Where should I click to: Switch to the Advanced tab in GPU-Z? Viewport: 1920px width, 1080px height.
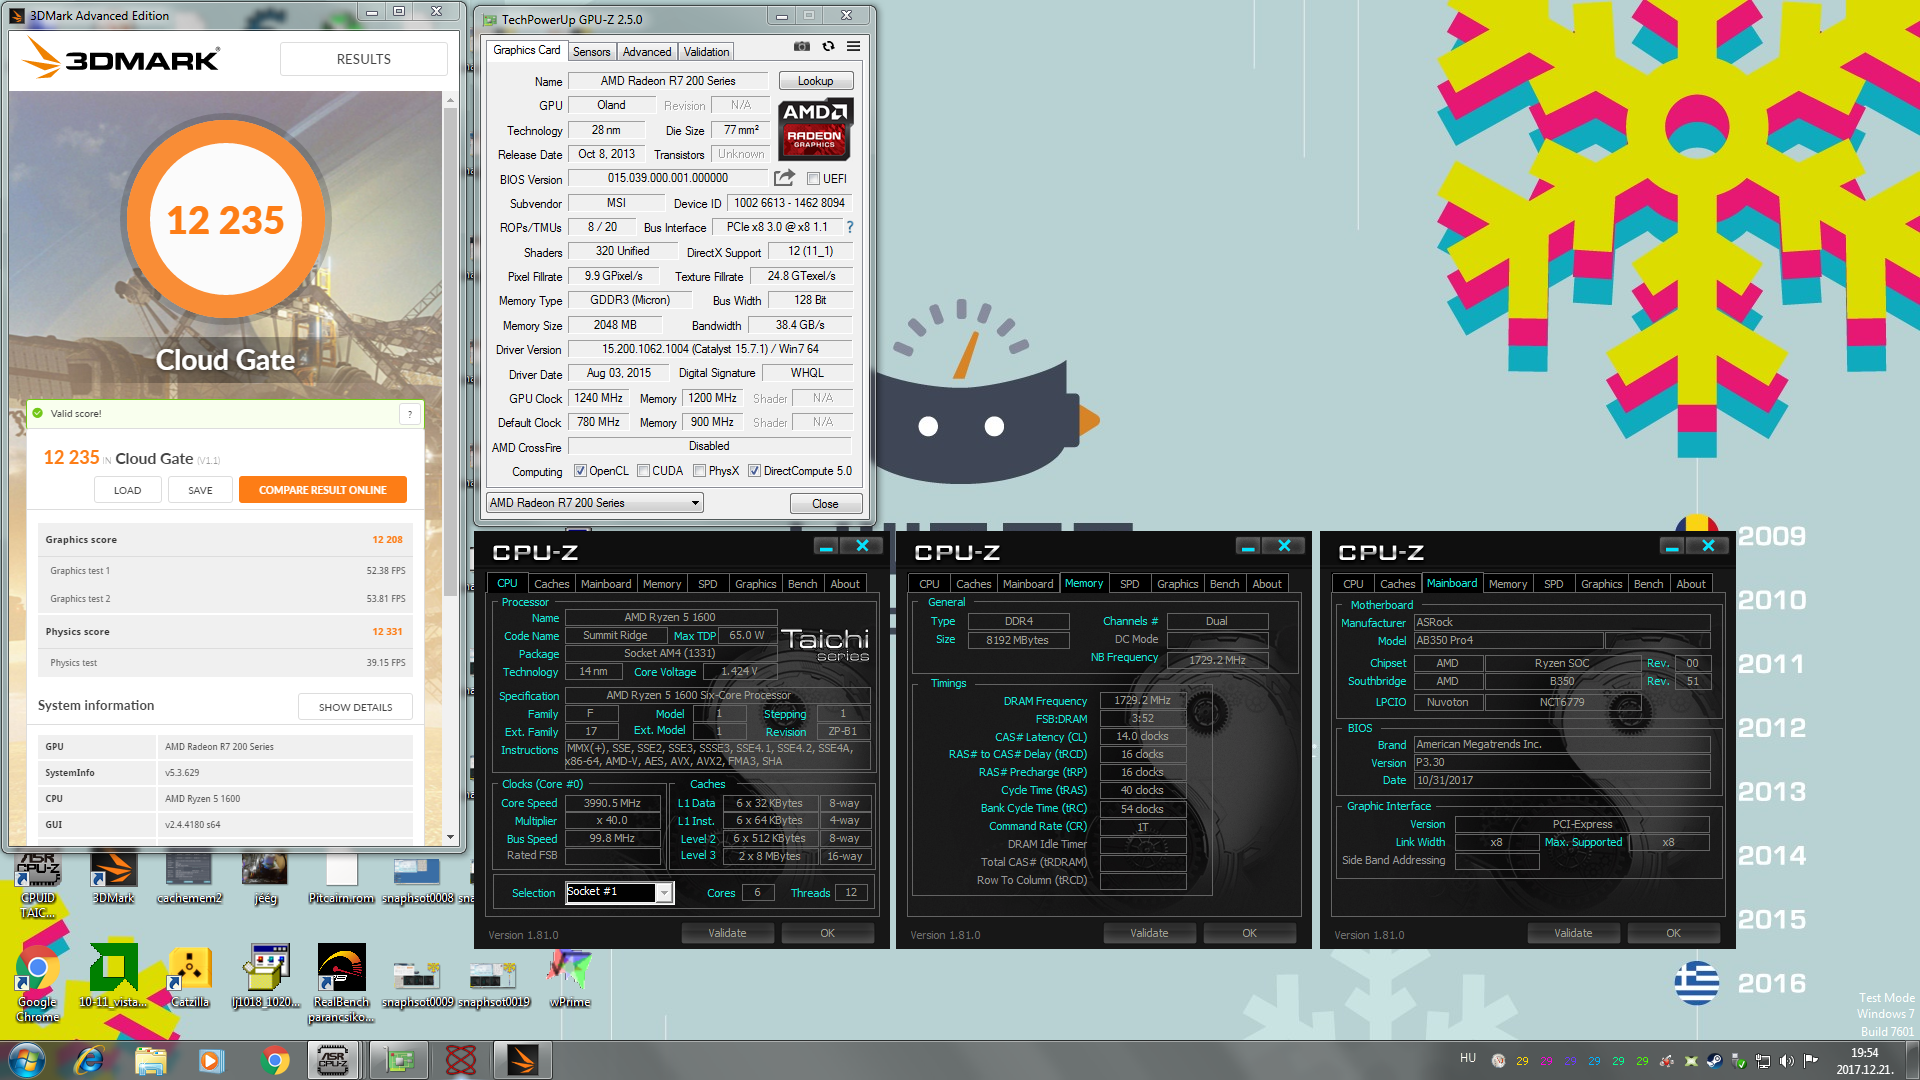(647, 52)
